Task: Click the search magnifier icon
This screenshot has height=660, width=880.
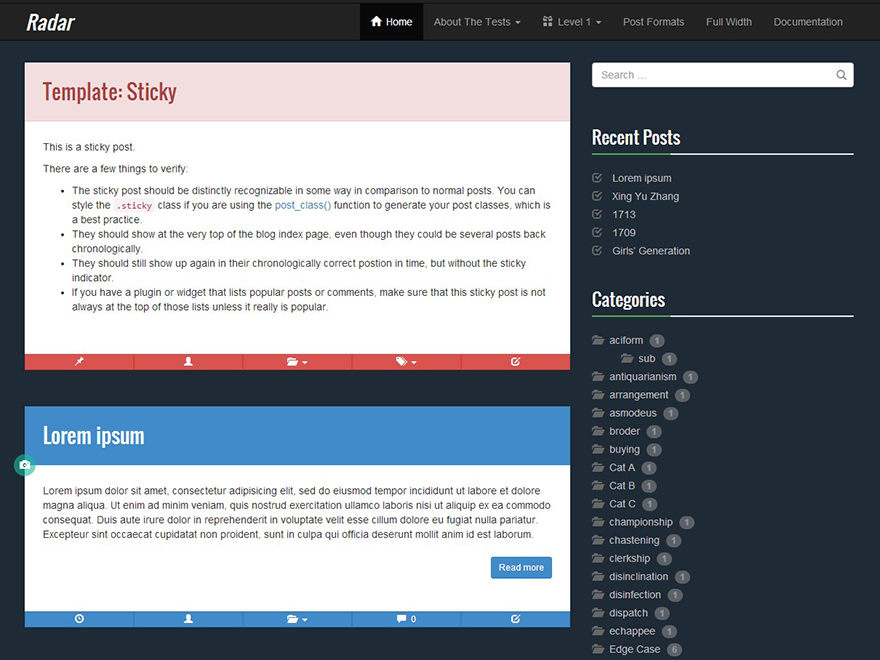Action: 841,75
